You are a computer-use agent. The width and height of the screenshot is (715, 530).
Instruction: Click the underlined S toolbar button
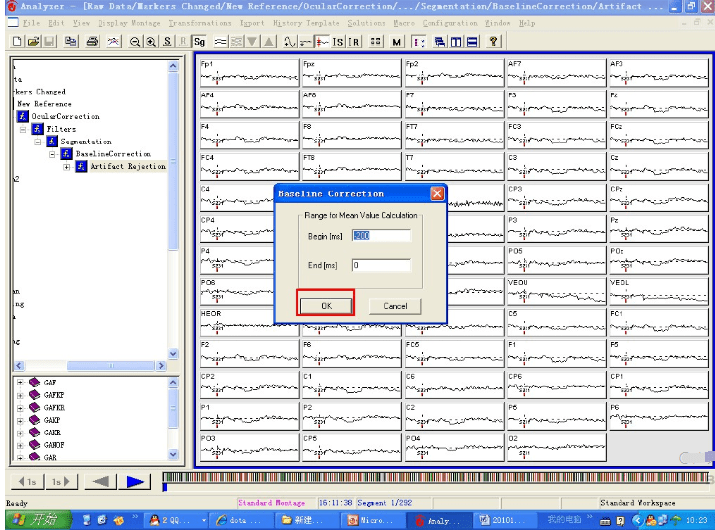167,42
